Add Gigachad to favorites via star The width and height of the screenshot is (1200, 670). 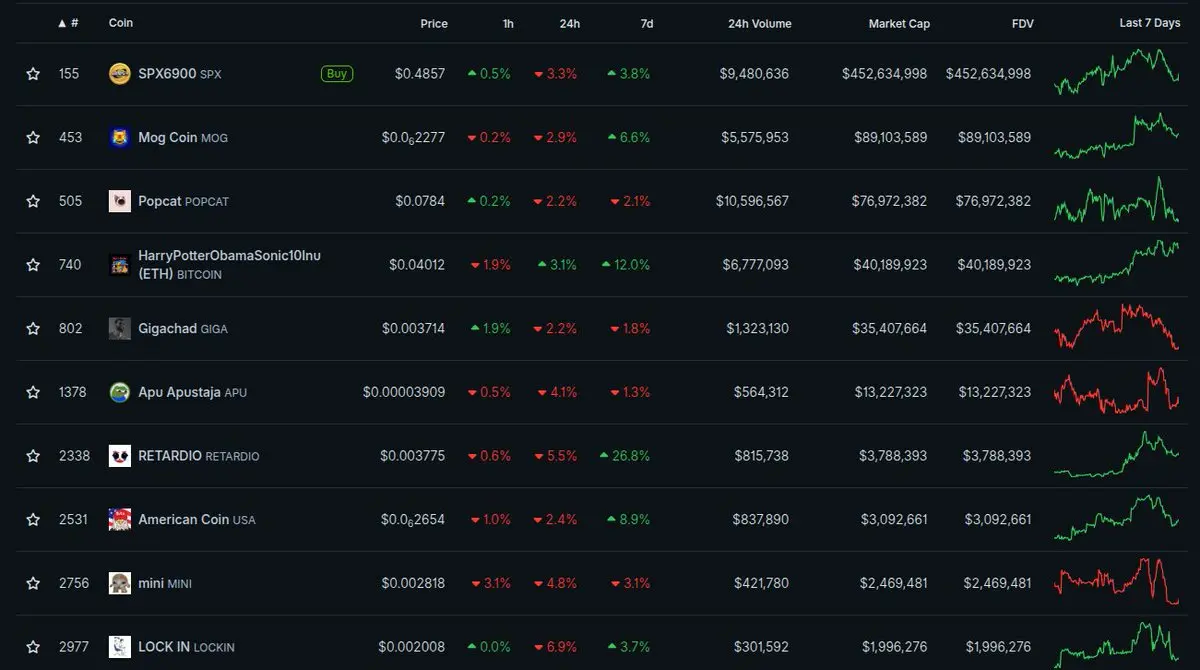pyautogui.click(x=33, y=329)
